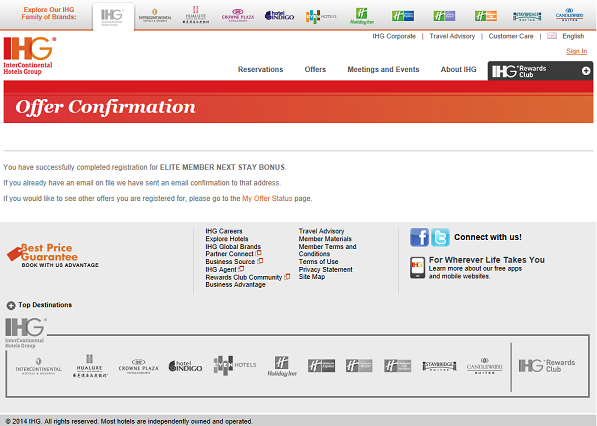Open Rewards Club Community footer link

[244, 277]
